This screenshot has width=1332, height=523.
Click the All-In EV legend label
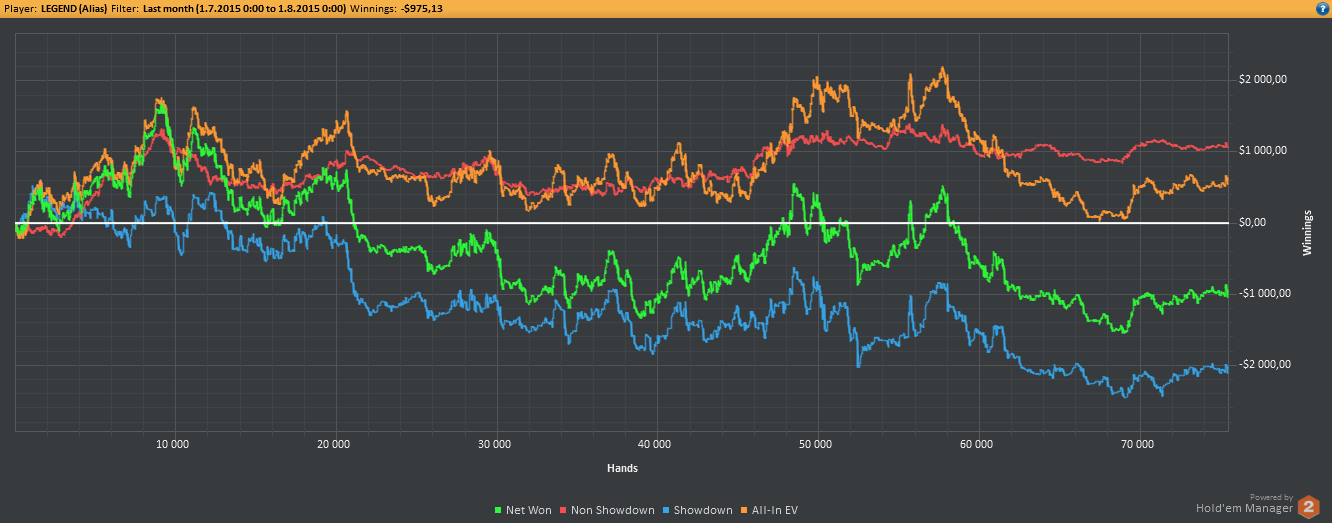click(775, 511)
